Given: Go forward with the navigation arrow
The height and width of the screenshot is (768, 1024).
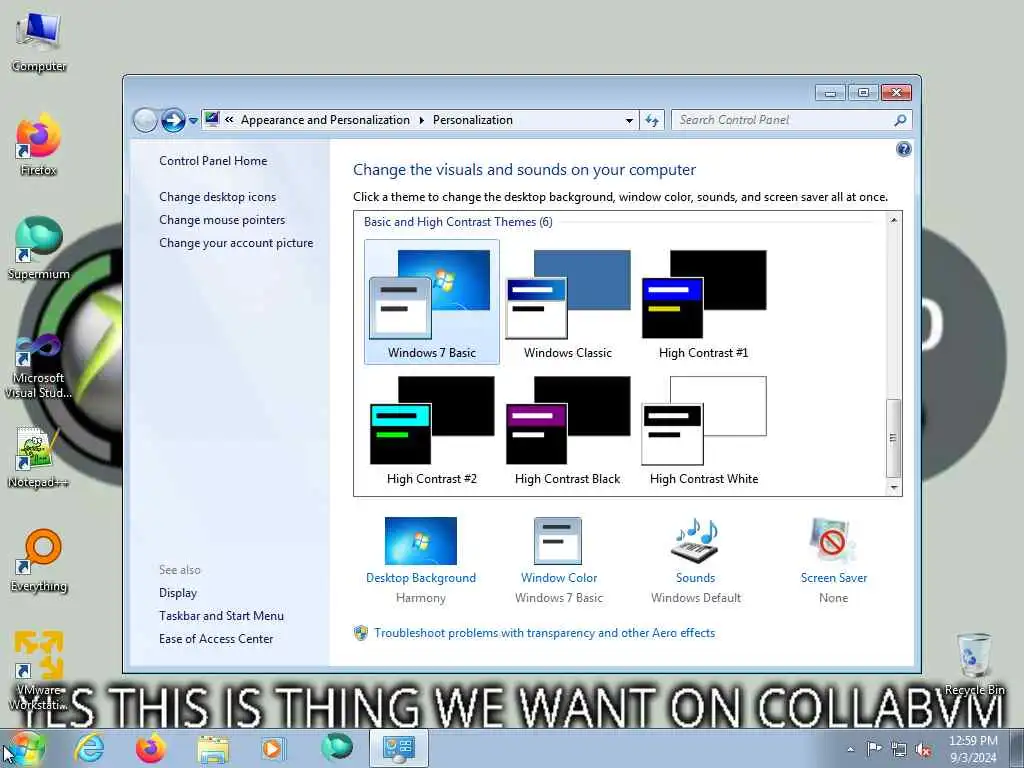Looking at the screenshot, I should click(x=173, y=120).
